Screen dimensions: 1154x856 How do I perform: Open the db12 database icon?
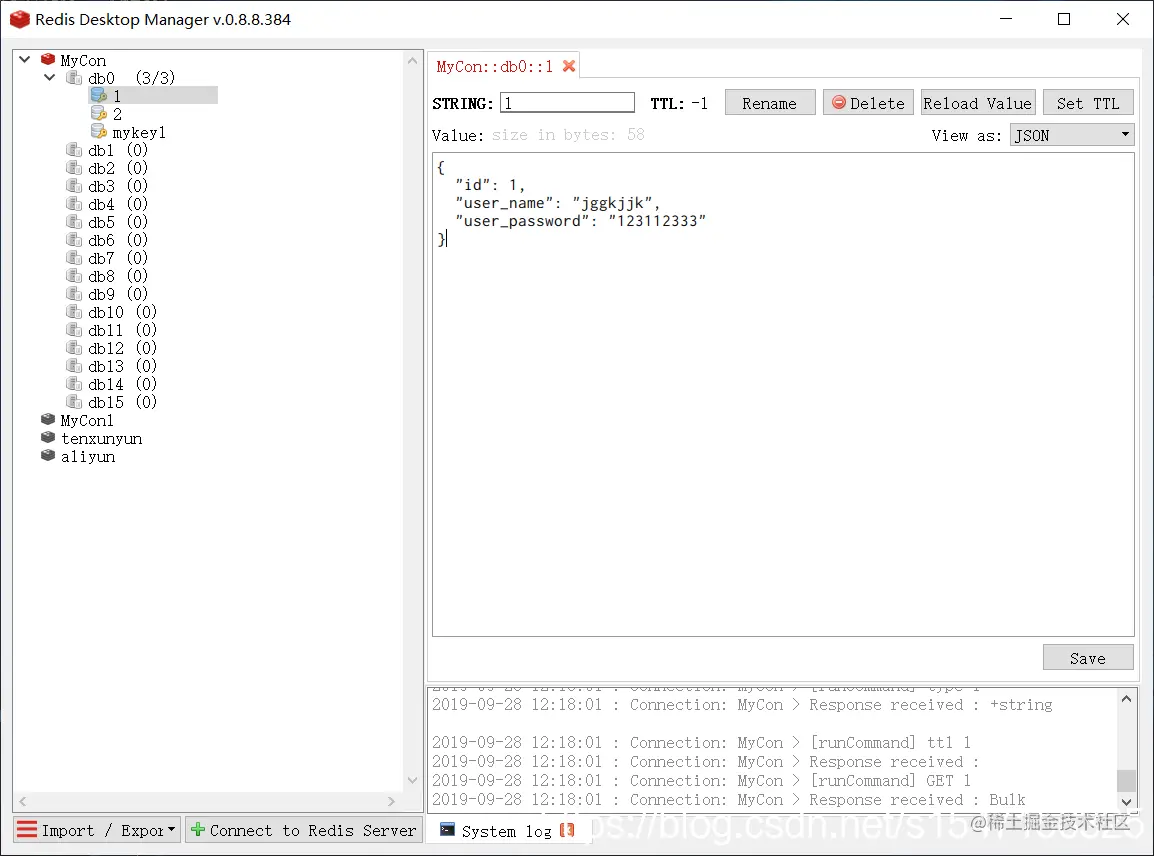tap(74, 348)
